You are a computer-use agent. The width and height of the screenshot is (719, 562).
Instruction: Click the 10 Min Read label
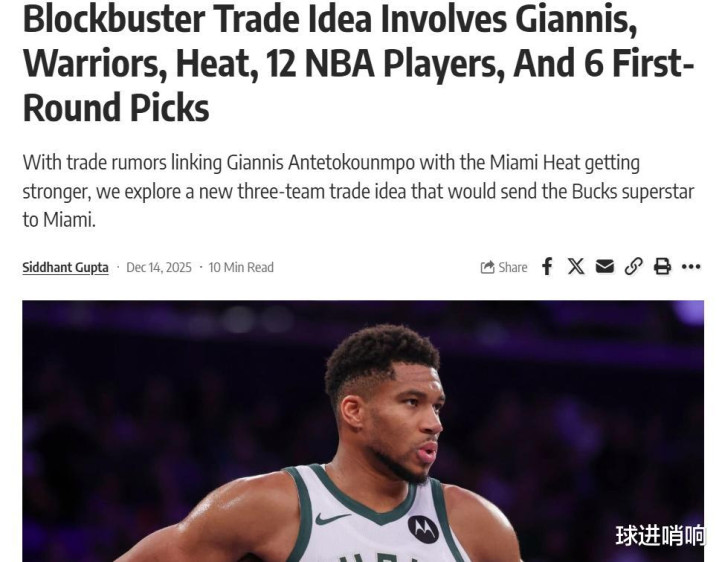click(241, 267)
